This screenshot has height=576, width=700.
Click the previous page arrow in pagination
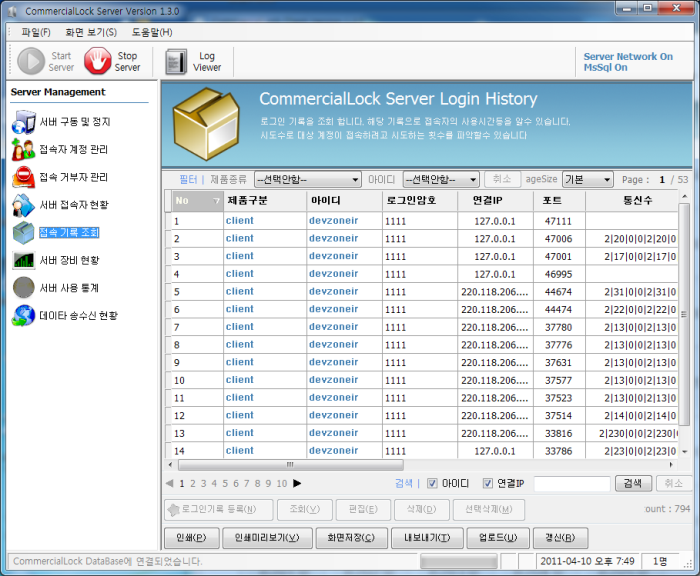click(x=170, y=483)
